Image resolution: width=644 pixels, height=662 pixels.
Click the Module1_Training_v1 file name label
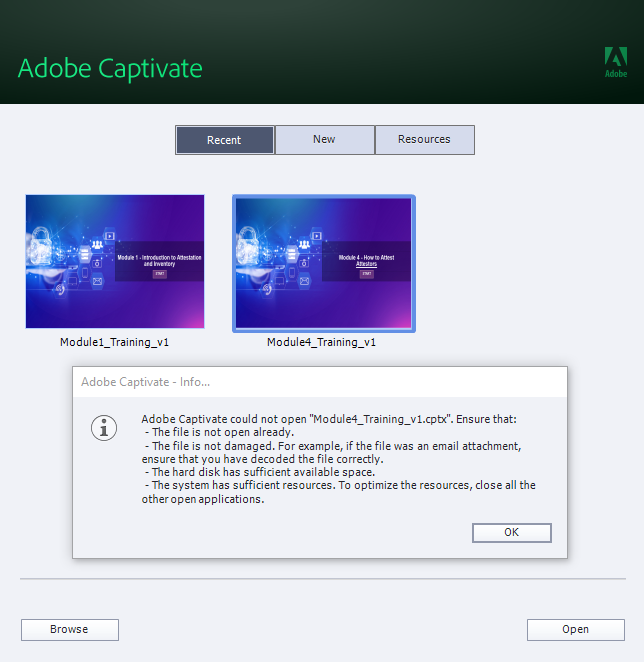pos(114,342)
